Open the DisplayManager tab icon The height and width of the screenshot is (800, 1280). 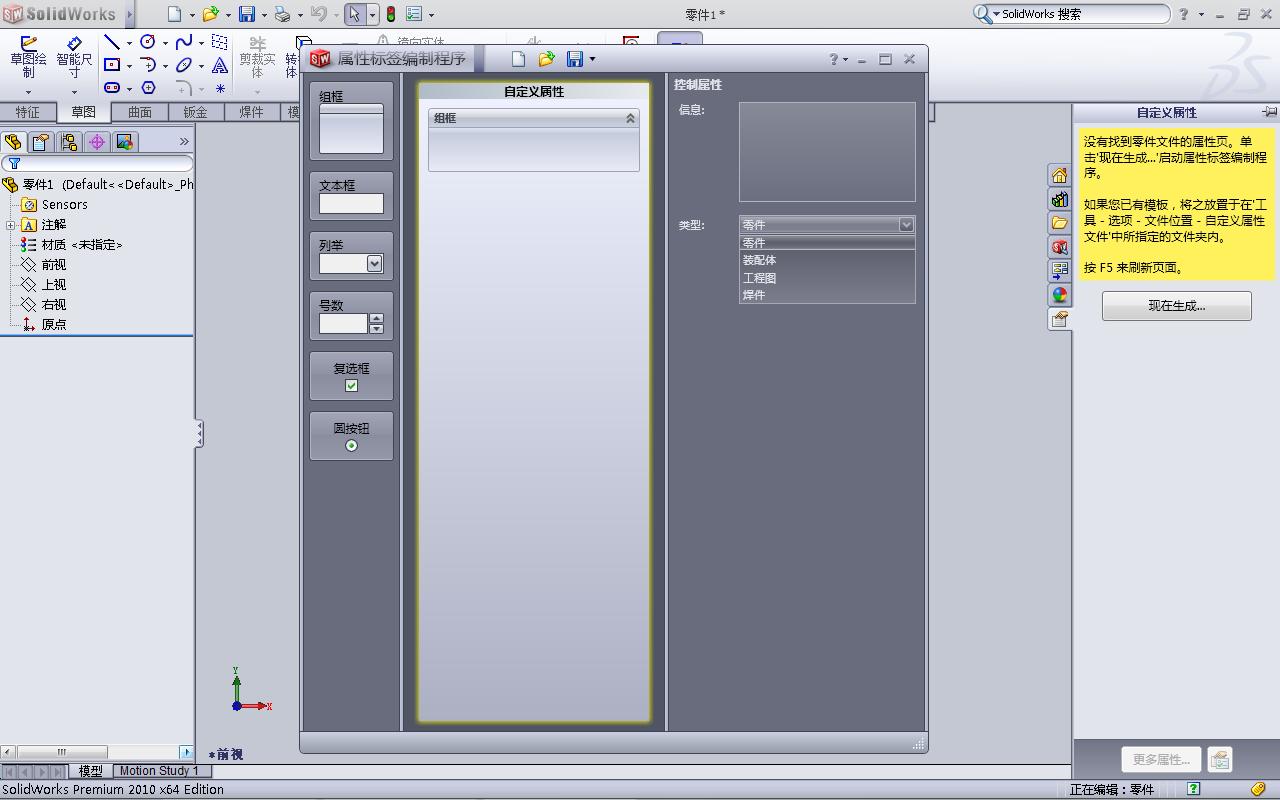[x=125, y=142]
